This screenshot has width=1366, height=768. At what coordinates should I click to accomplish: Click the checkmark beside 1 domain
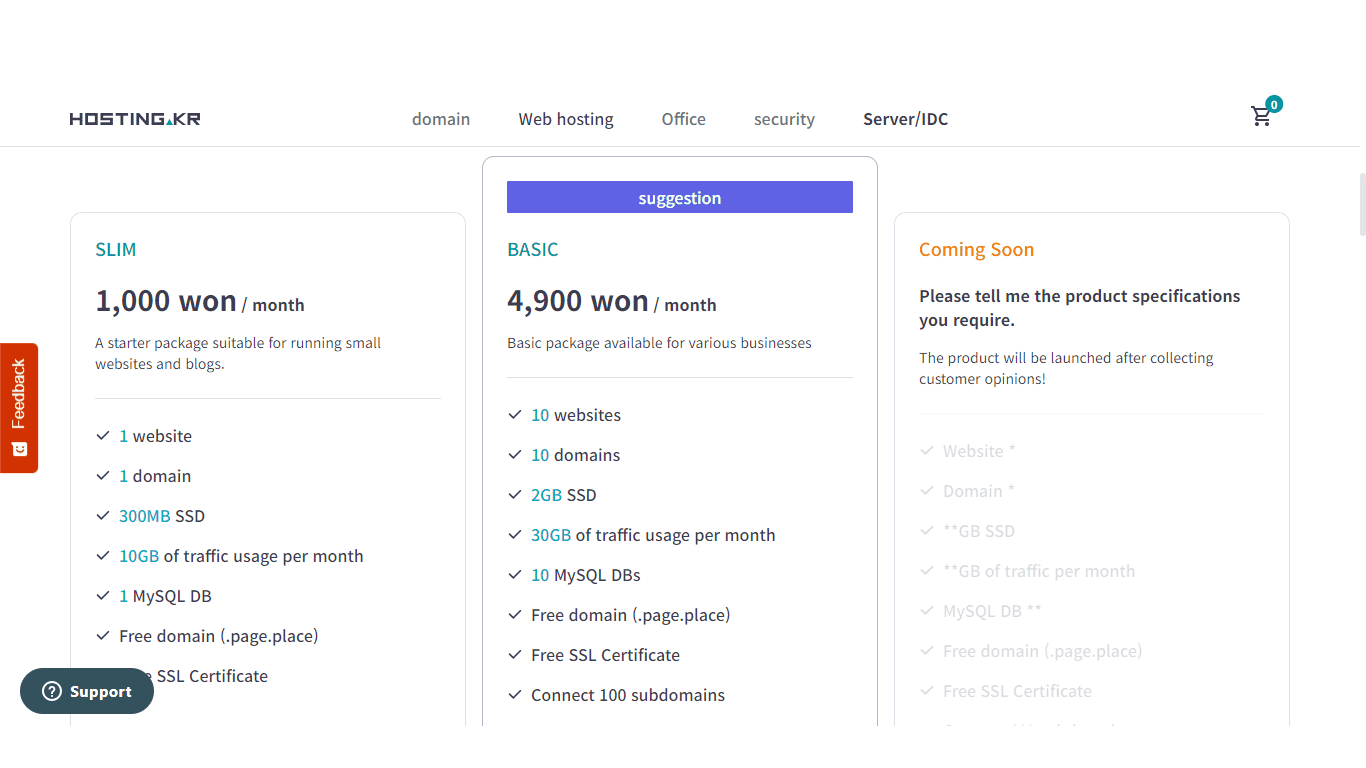103,476
